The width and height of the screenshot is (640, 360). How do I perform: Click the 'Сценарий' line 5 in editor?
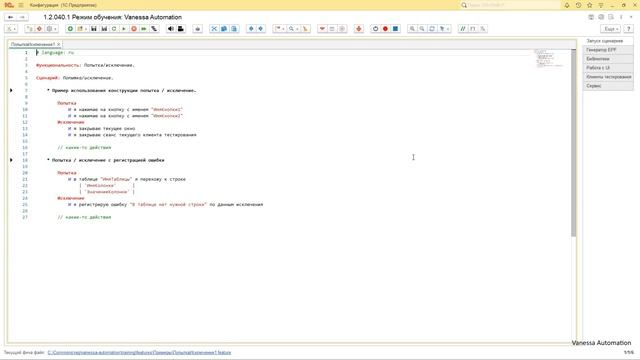(75, 78)
